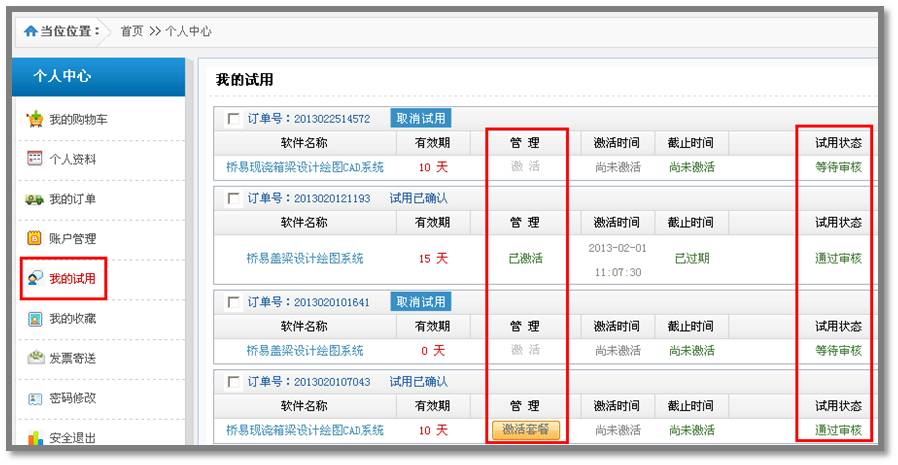This screenshot has height=465, width=898.
Task: Click the 我的收藏 favorites icon
Action: [35, 319]
